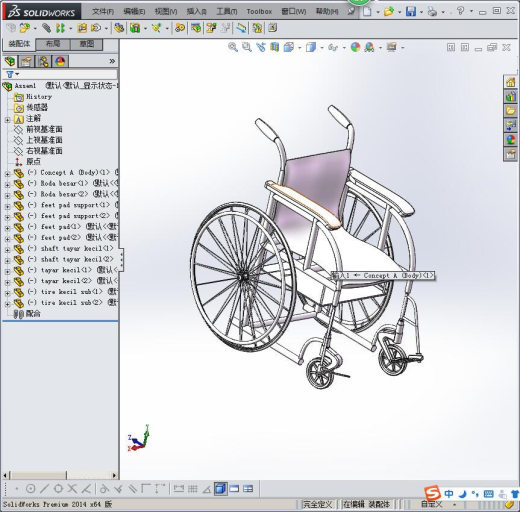
Task: Open the Assembly Features tool
Action: coord(135,28)
